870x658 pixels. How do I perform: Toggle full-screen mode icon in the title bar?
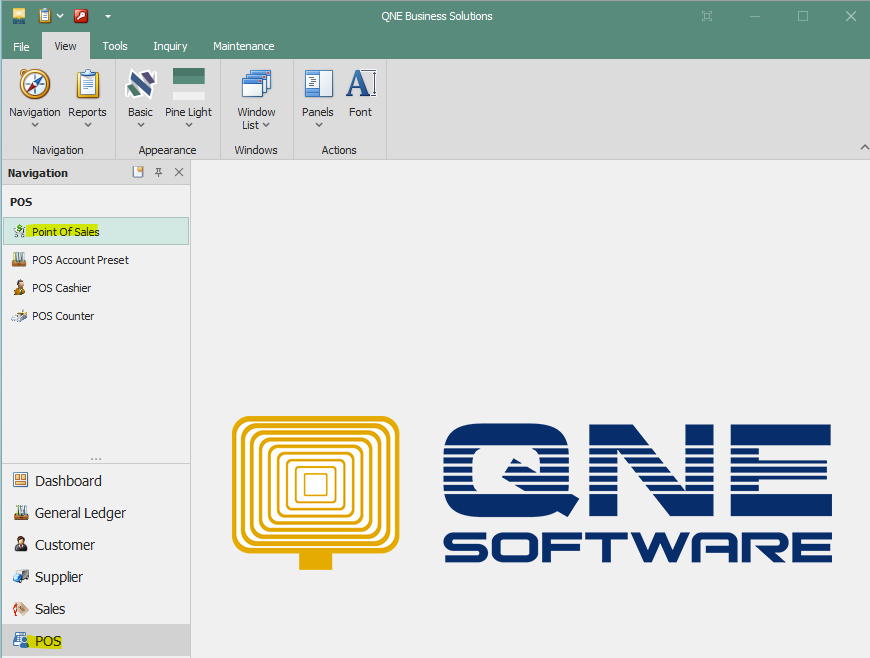pyautogui.click(x=707, y=16)
